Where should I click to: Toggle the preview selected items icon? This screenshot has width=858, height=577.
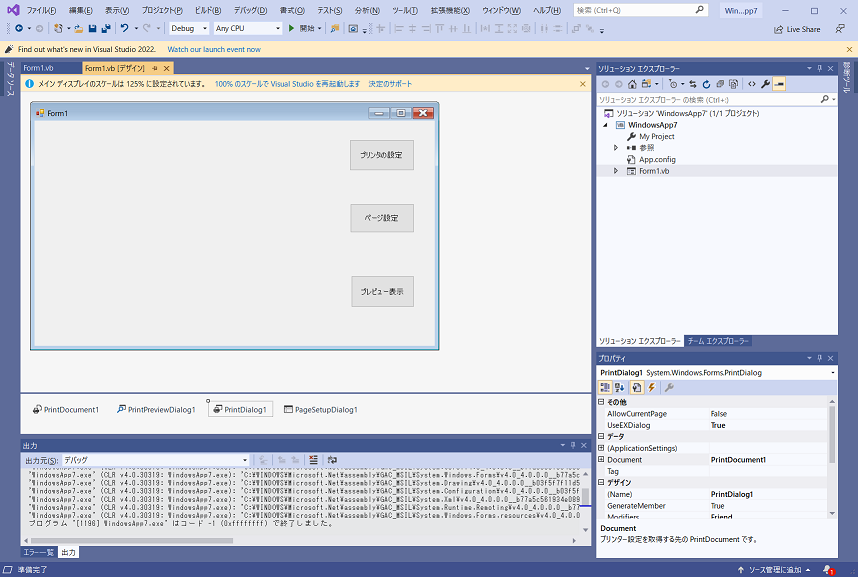point(779,84)
